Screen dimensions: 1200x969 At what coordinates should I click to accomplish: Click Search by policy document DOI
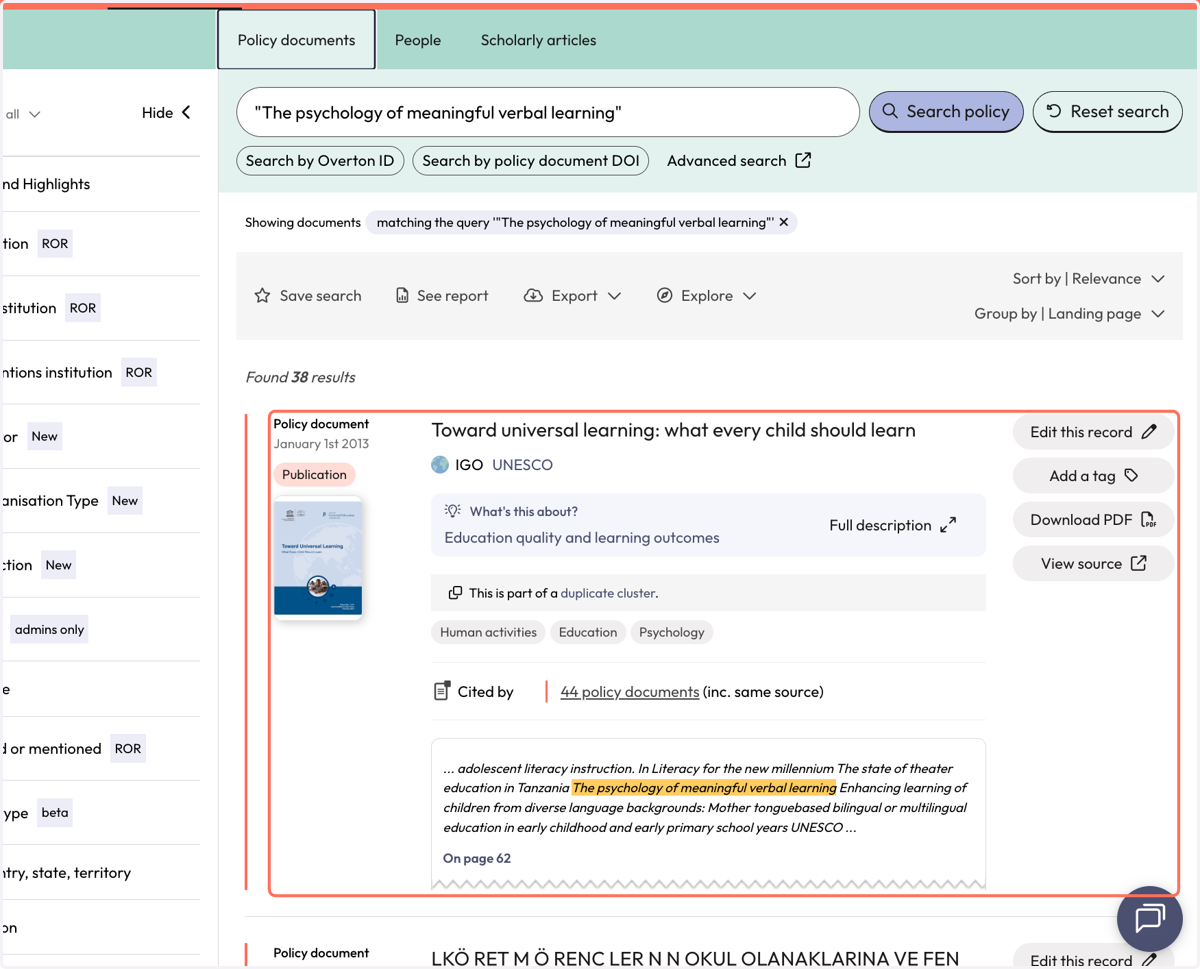531,160
